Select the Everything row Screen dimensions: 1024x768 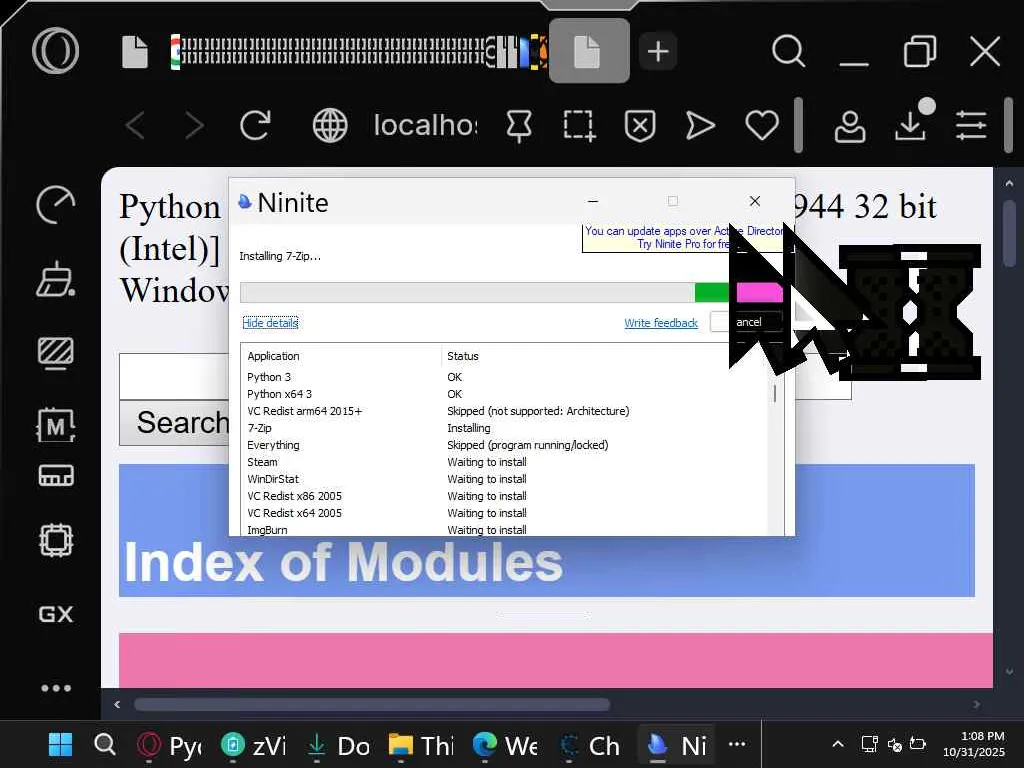[x=504, y=445]
